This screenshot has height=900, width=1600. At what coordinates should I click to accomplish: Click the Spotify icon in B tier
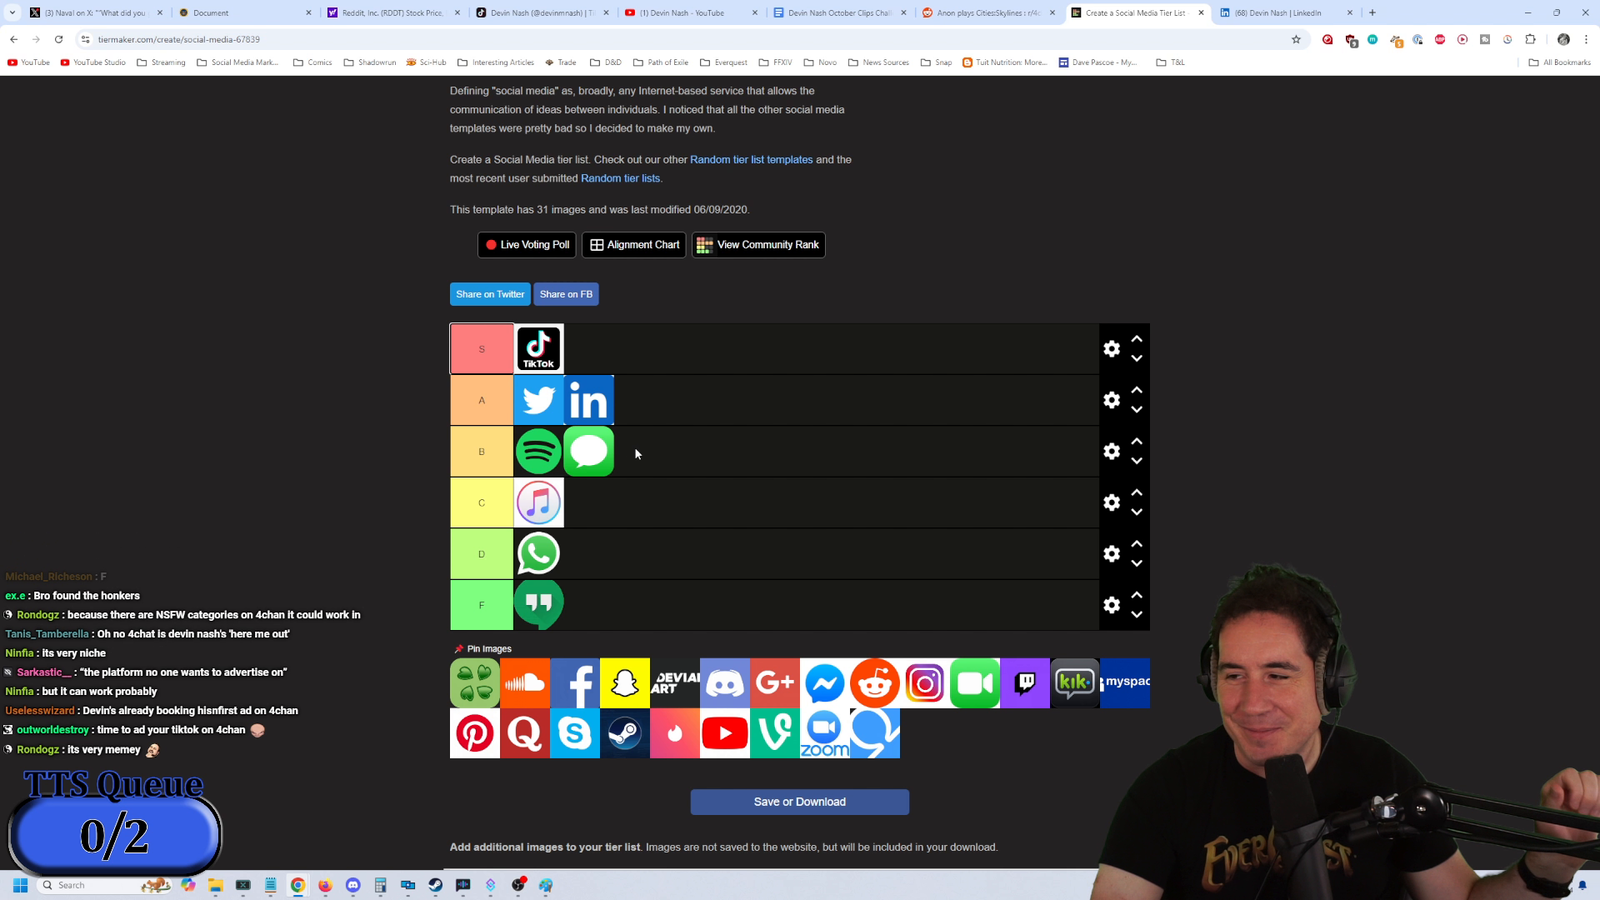[x=539, y=451]
